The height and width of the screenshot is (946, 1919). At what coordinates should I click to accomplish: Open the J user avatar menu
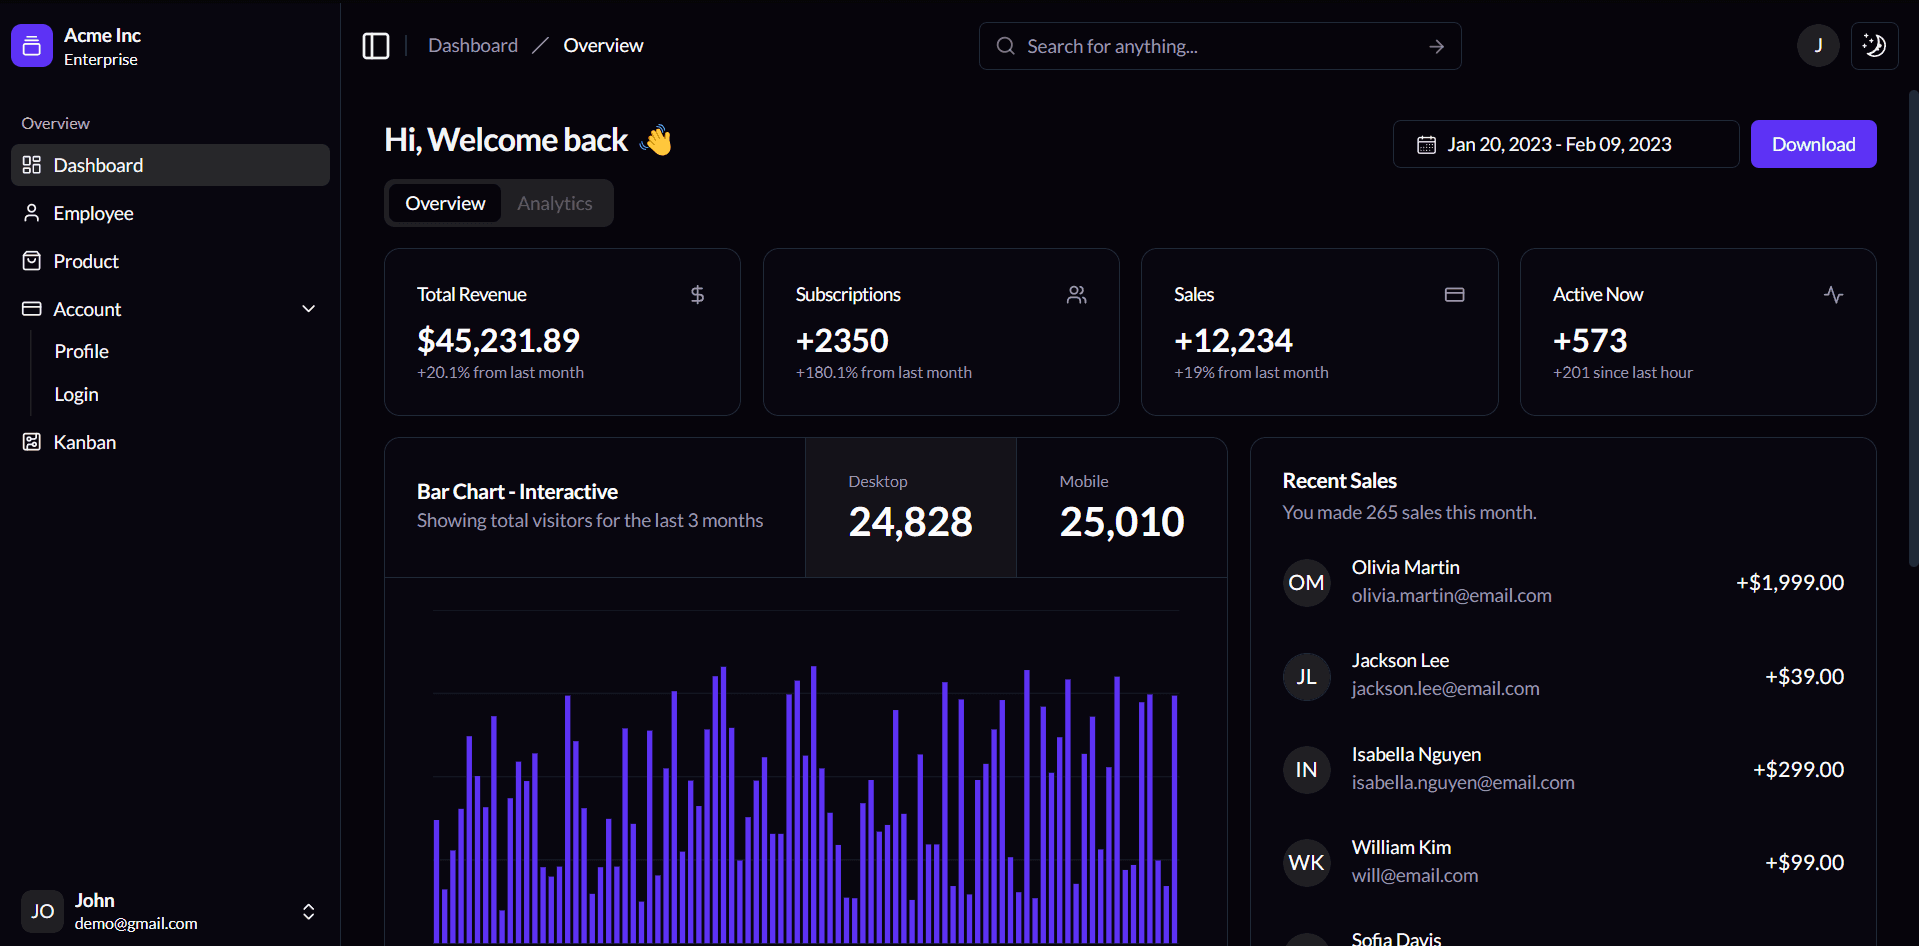point(1817,46)
